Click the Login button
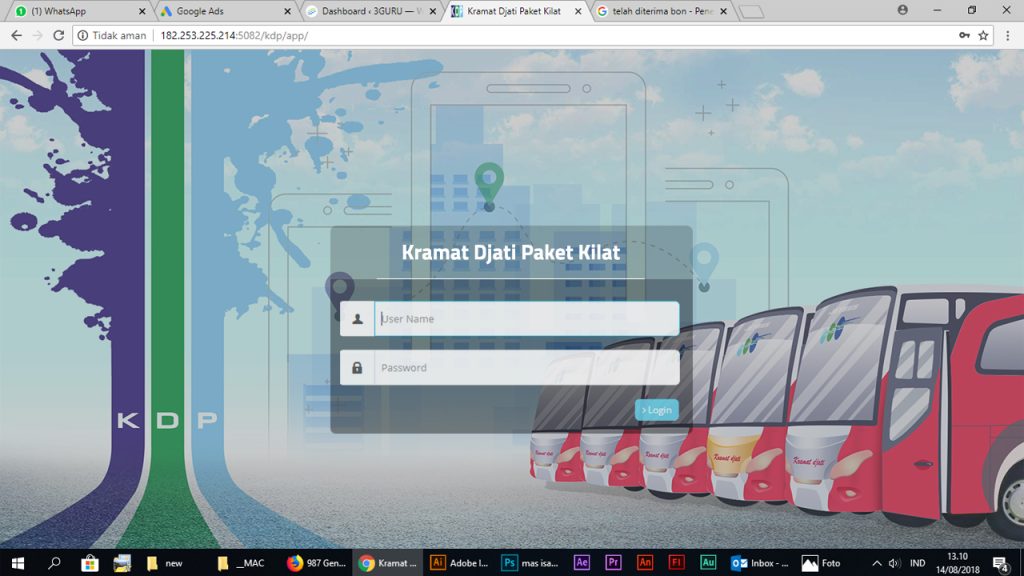1024x576 pixels. (x=656, y=410)
